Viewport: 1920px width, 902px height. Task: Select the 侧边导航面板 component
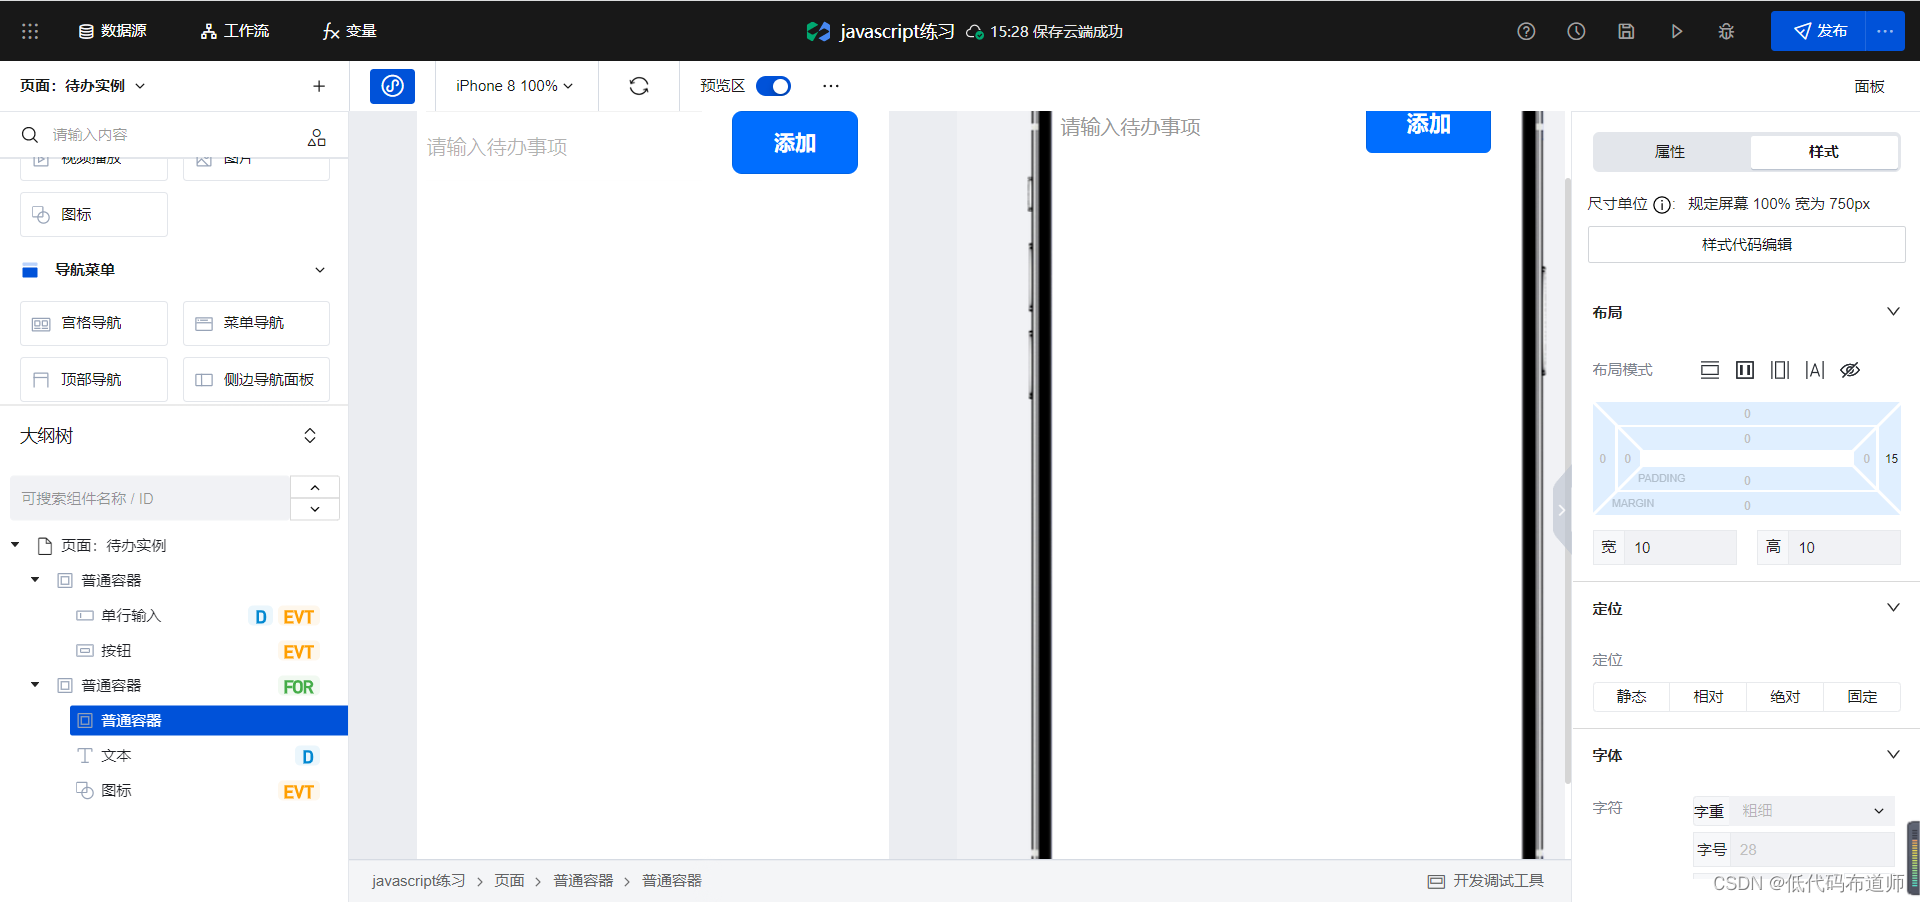click(x=256, y=380)
